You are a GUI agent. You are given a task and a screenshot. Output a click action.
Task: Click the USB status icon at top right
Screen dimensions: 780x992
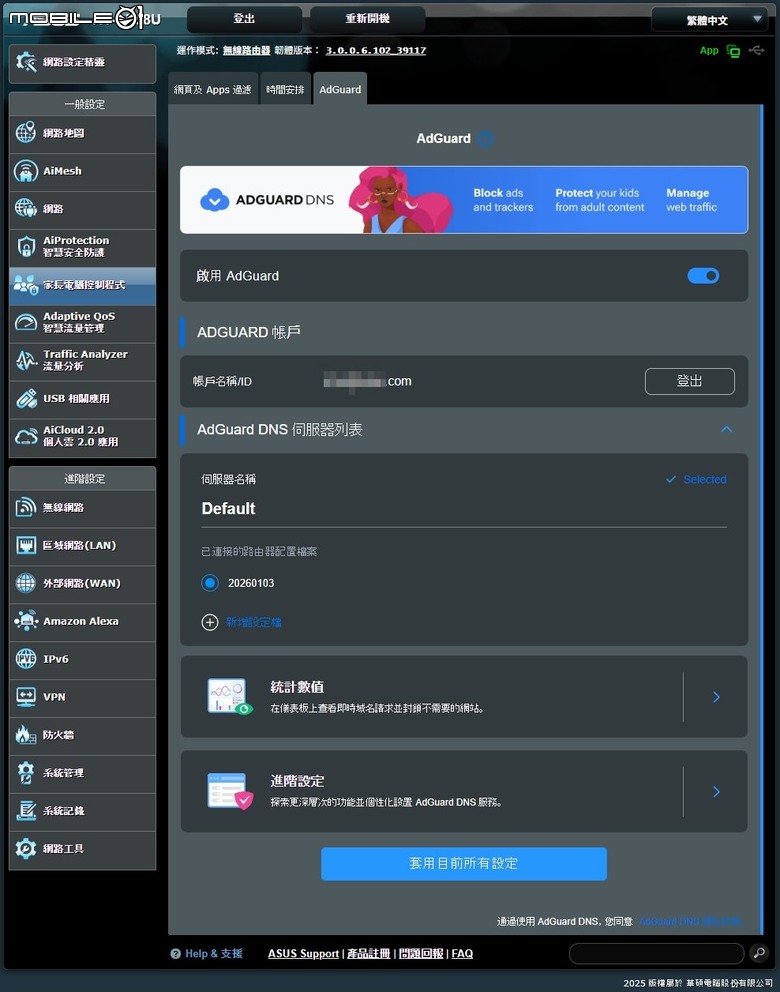(x=757, y=50)
